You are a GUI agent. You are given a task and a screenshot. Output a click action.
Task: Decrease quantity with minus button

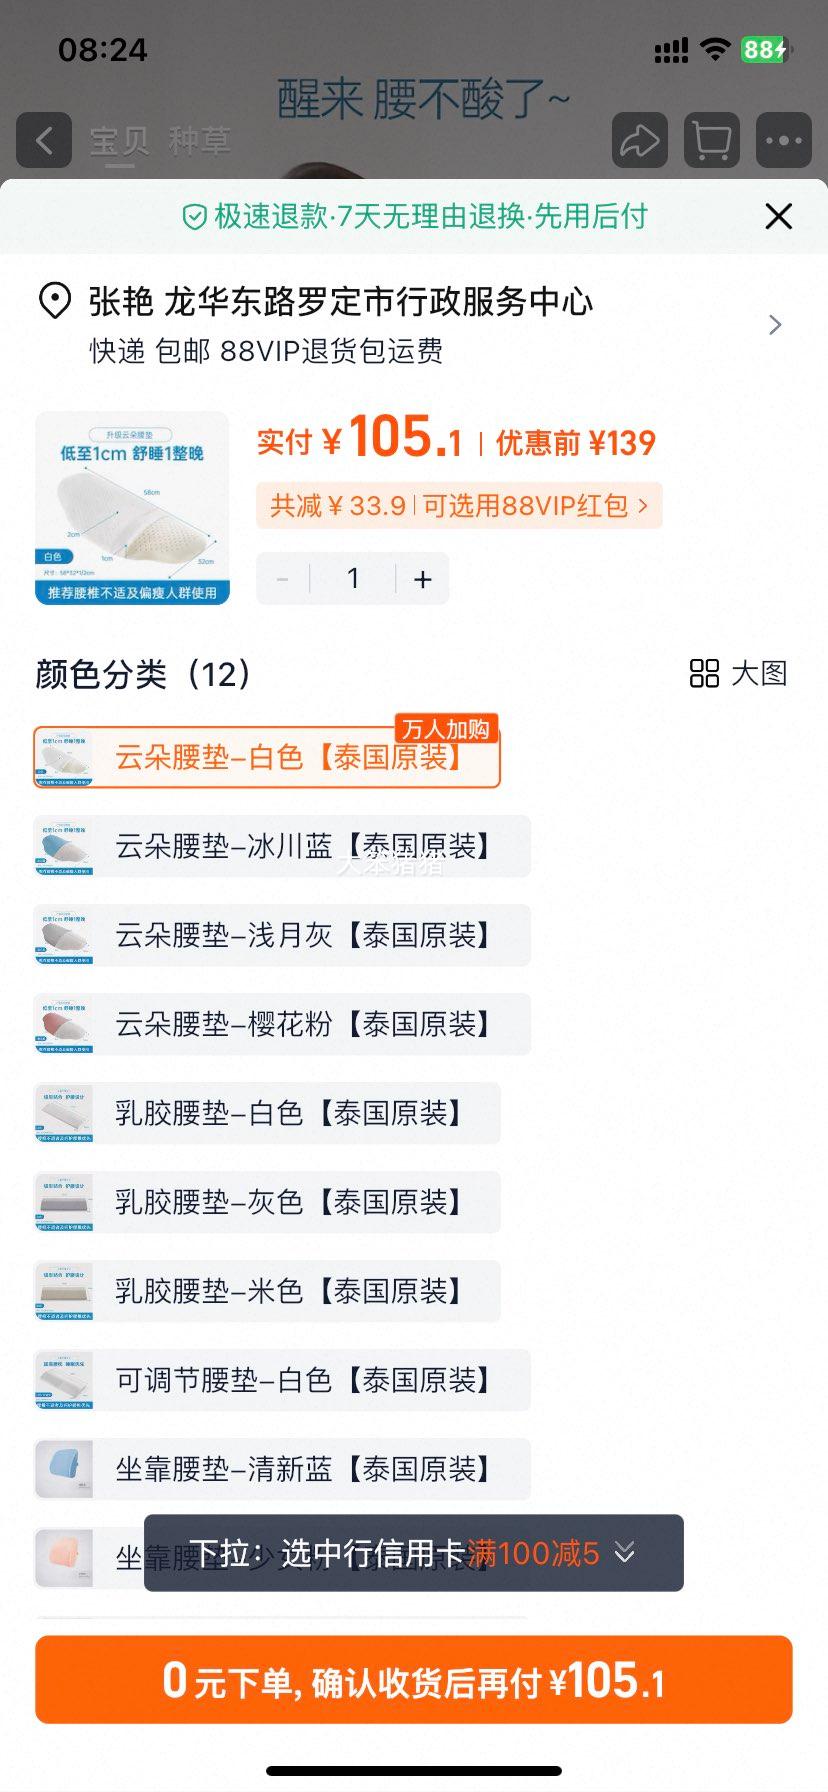[x=282, y=579]
